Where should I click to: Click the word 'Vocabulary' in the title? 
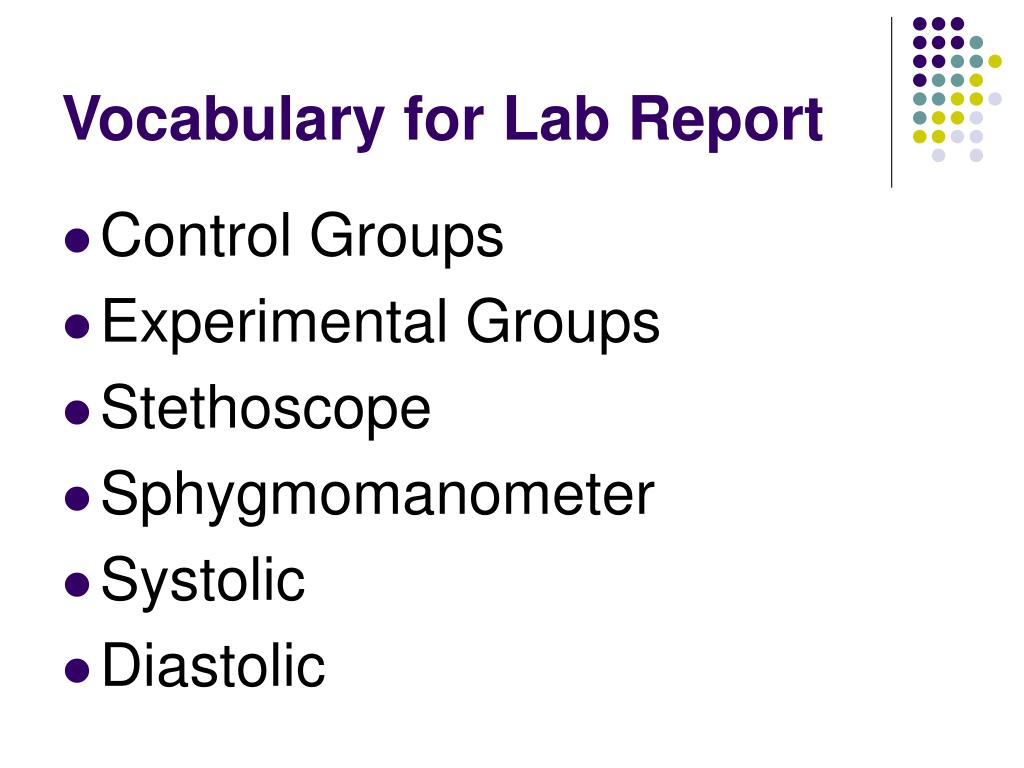coord(224,120)
